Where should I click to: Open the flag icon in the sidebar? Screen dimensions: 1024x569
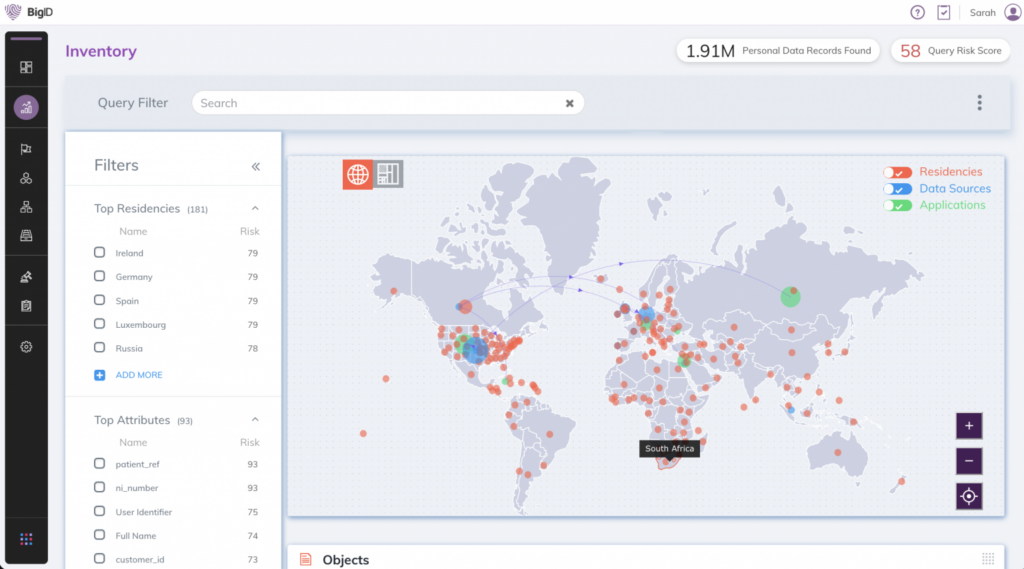click(x=26, y=149)
